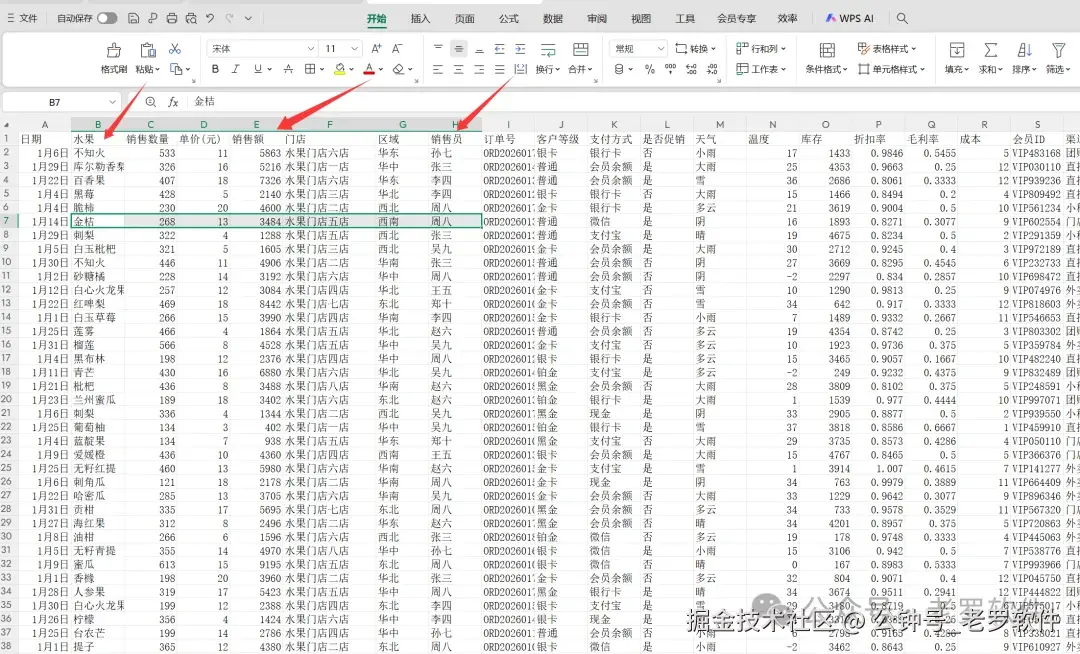Open the number format dropdown (常规)
This screenshot has width=1080, height=654.
click(x=660, y=48)
